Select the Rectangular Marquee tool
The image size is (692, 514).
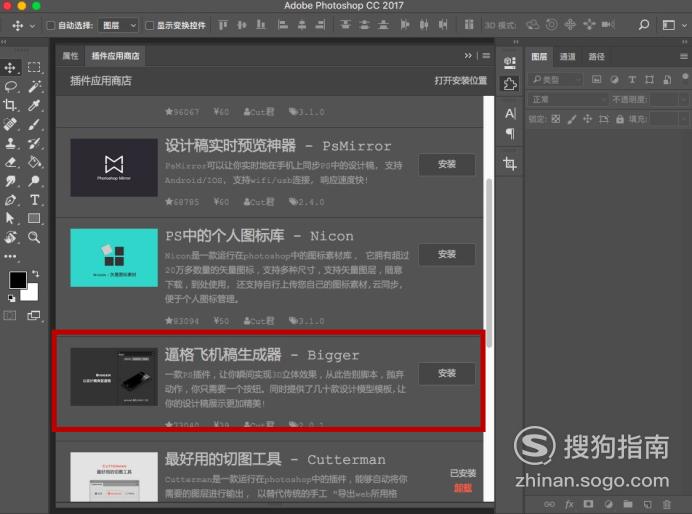coord(34,67)
